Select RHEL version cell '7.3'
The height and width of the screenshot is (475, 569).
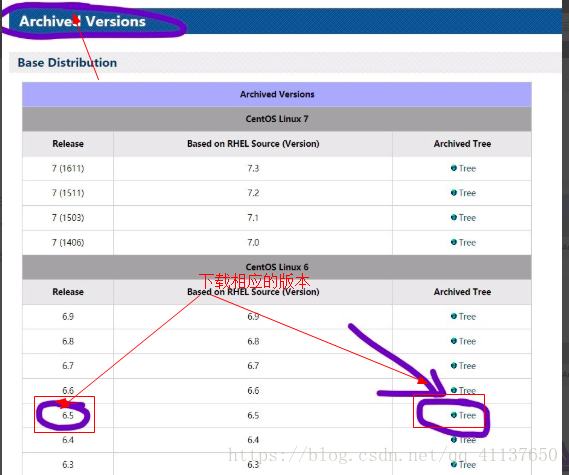click(x=253, y=168)
